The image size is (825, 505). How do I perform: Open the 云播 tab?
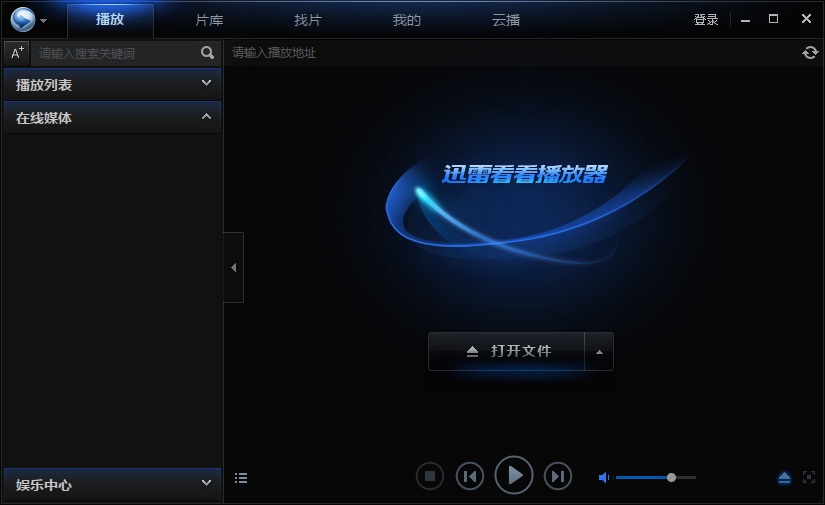506,20
